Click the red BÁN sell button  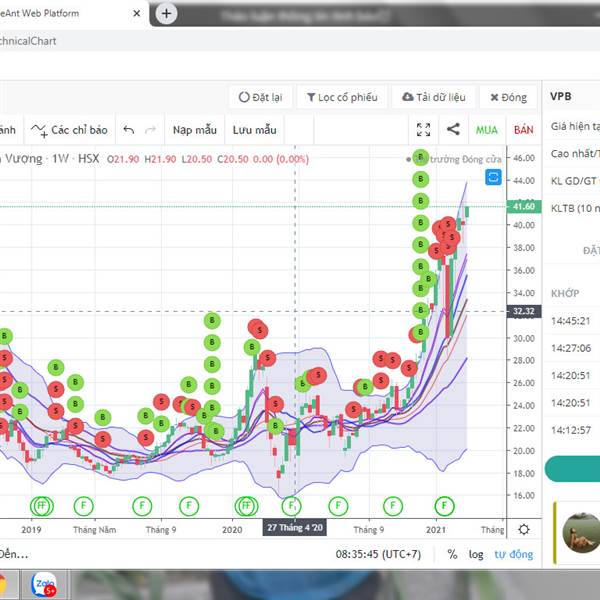pyautogui.click(x=523, y=130)
